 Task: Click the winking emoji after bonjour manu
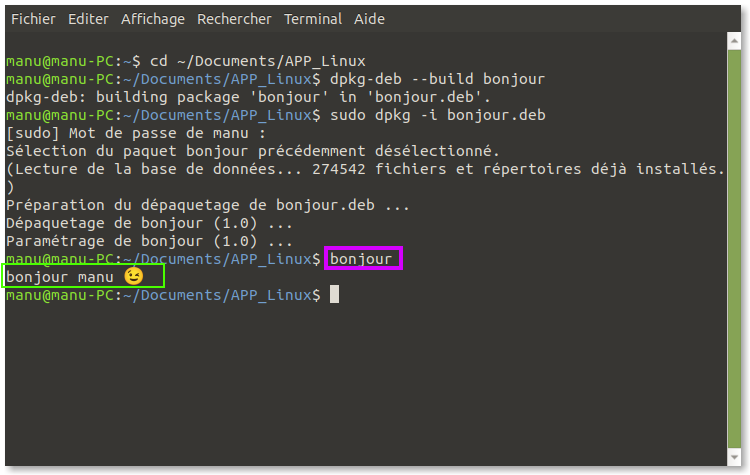[133, 276]
